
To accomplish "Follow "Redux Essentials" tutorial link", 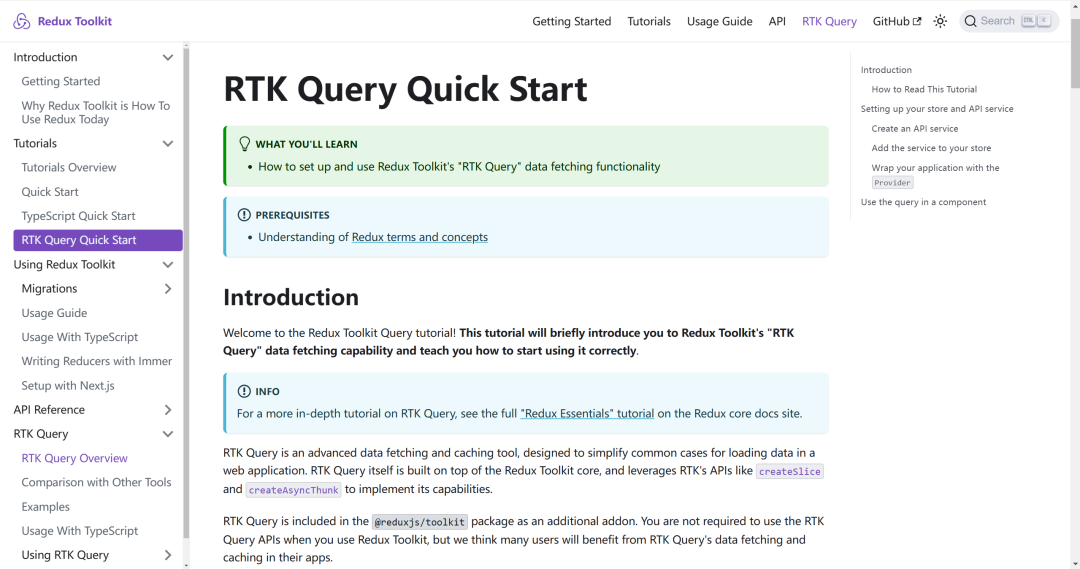I will [x=587, y=413].
